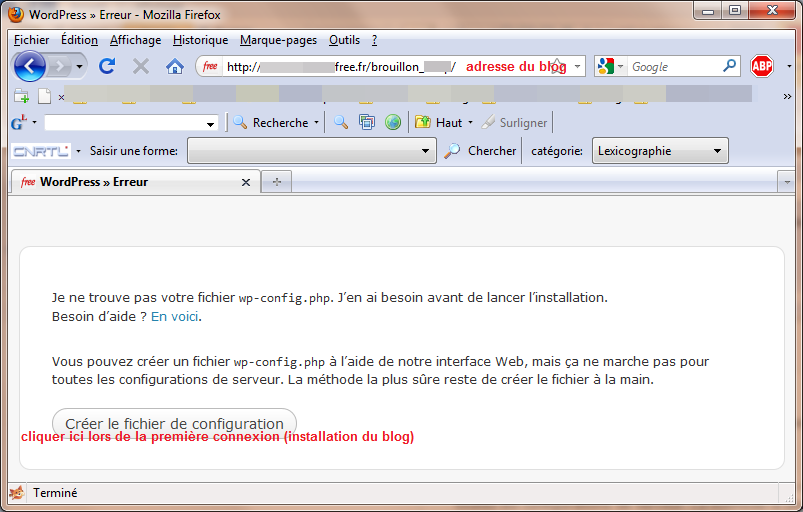This screenshot has height=512, width=803.
Task: Click the Adblock Plus ABP icon
Action: [x=762, y=66]
